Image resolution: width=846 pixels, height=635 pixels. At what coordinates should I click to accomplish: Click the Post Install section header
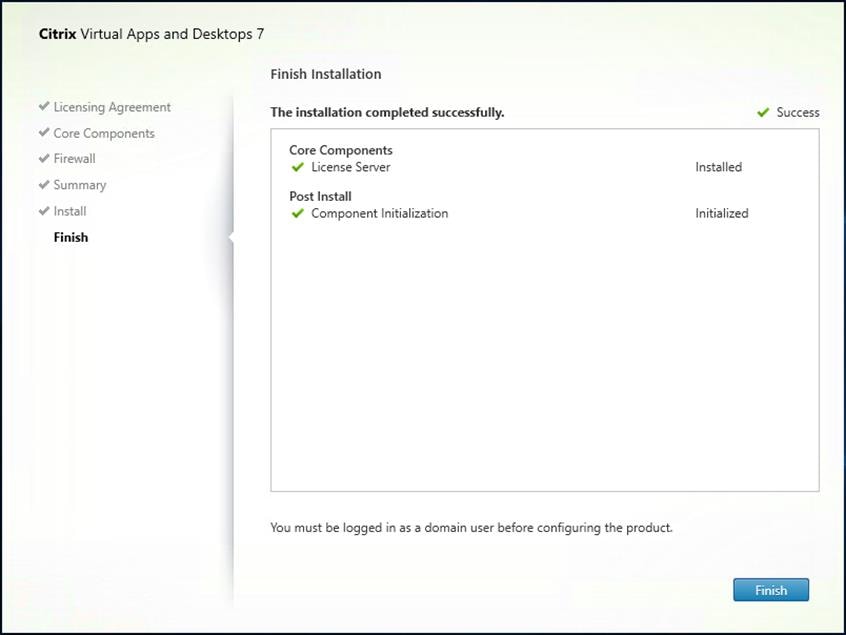click(320, 196)
